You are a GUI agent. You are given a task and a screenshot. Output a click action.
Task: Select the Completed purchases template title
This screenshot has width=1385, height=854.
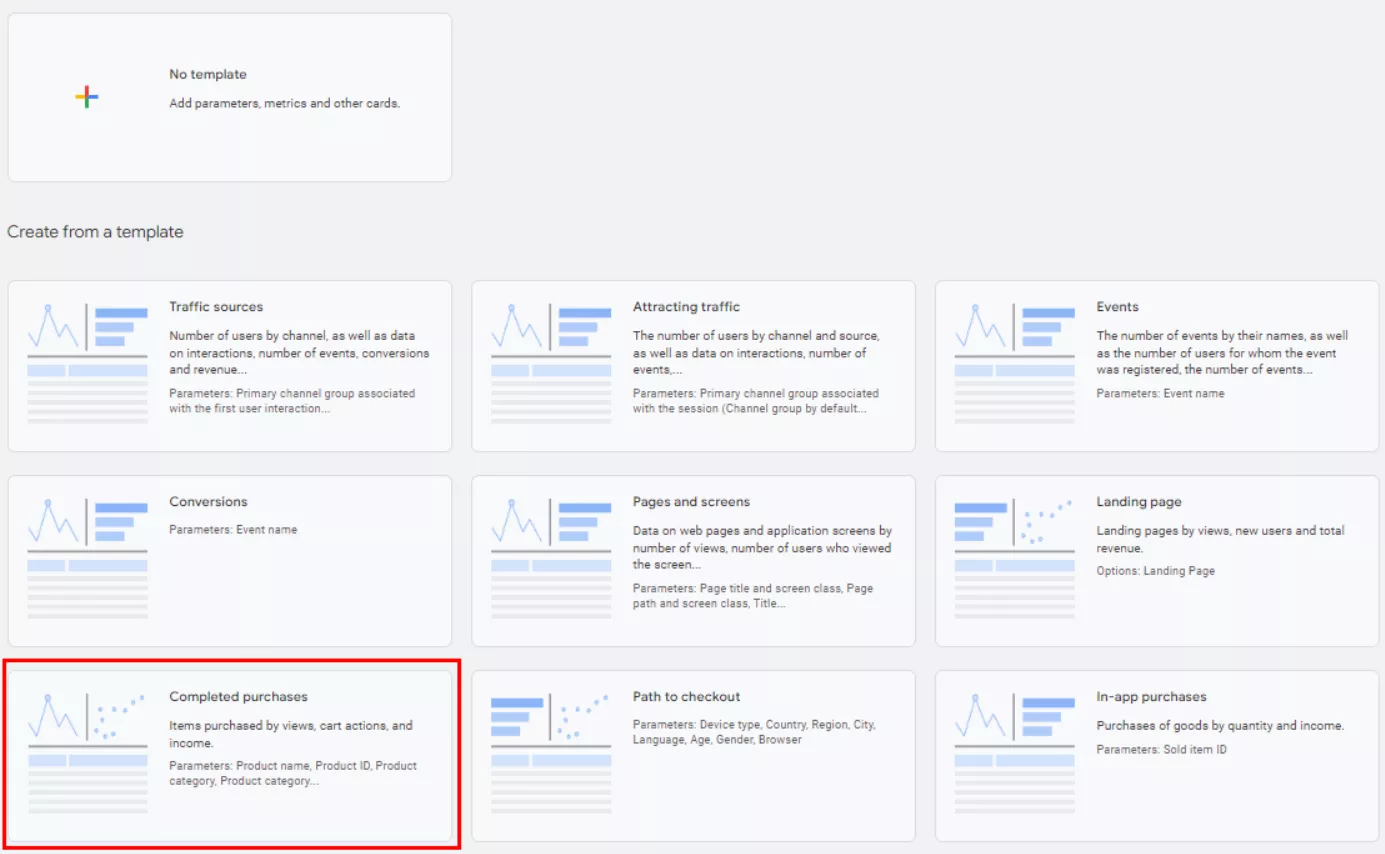(238, 697)
